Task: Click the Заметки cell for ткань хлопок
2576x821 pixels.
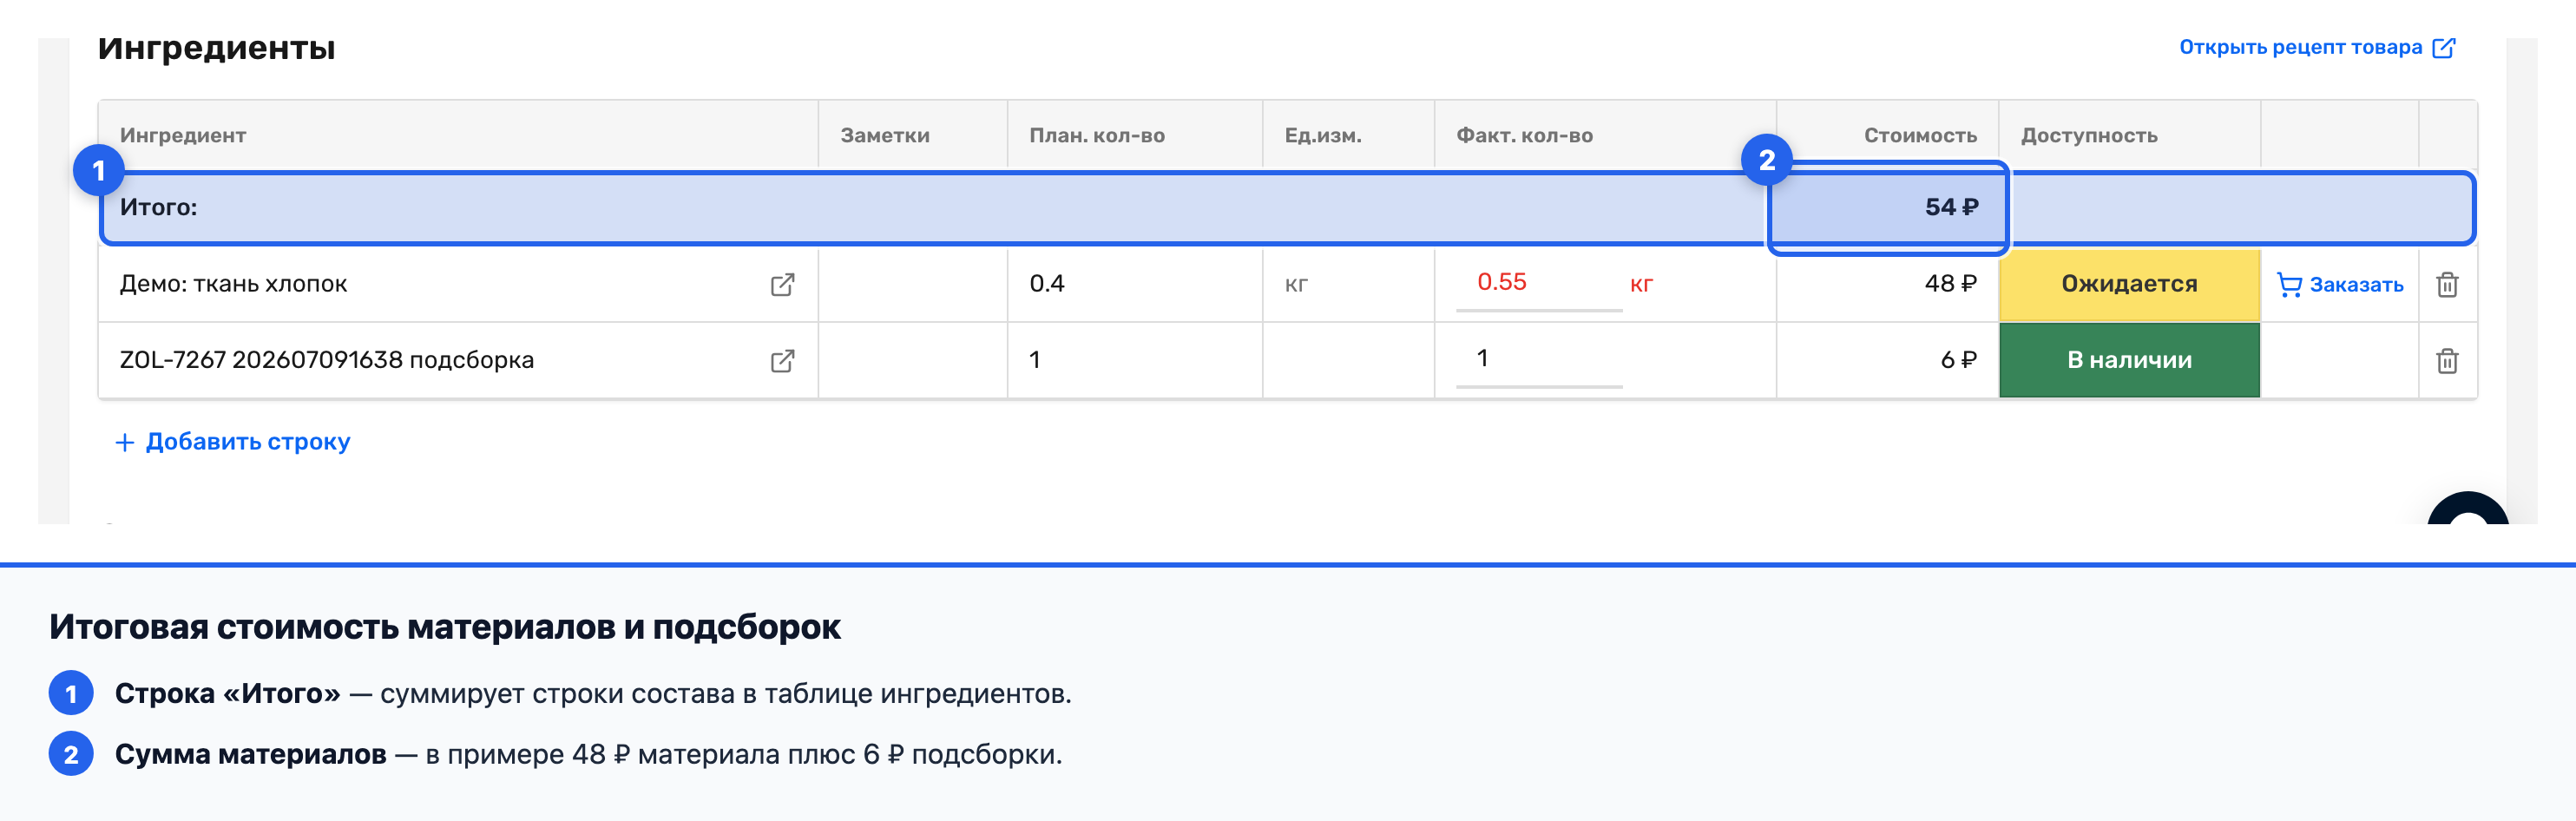Action: tap(912, 285)
